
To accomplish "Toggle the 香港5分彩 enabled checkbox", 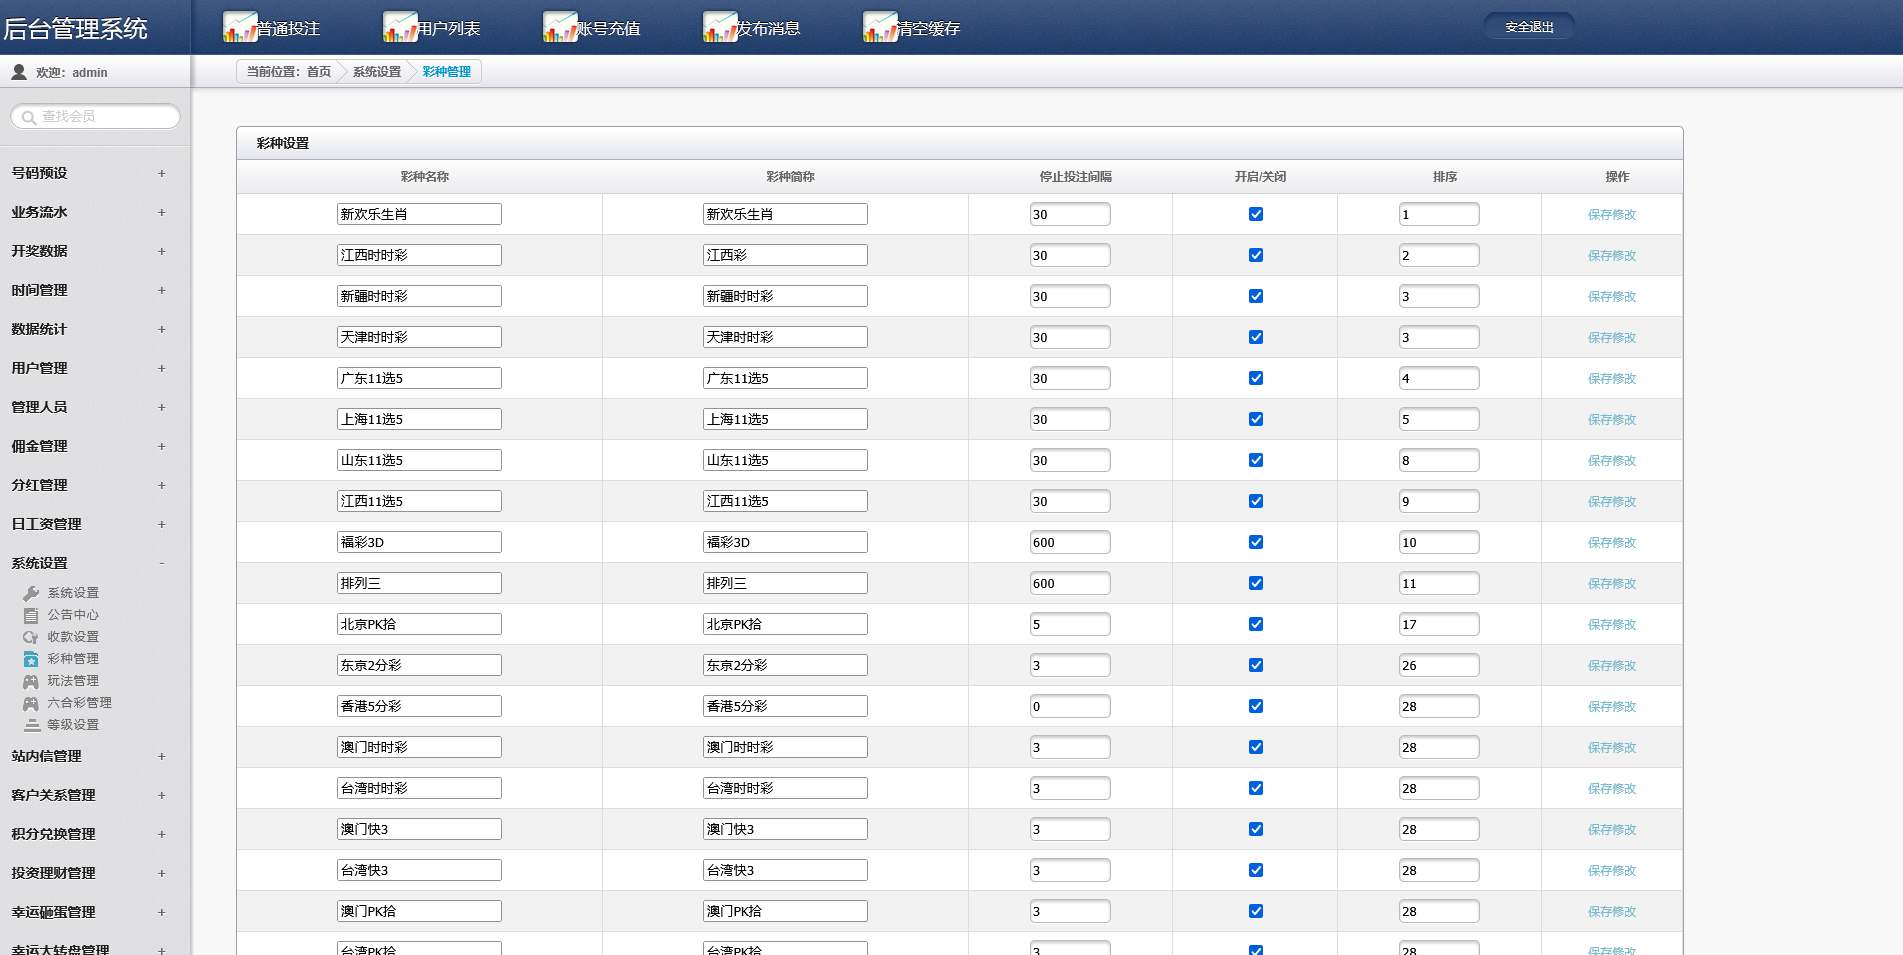I will (1256, 706).
